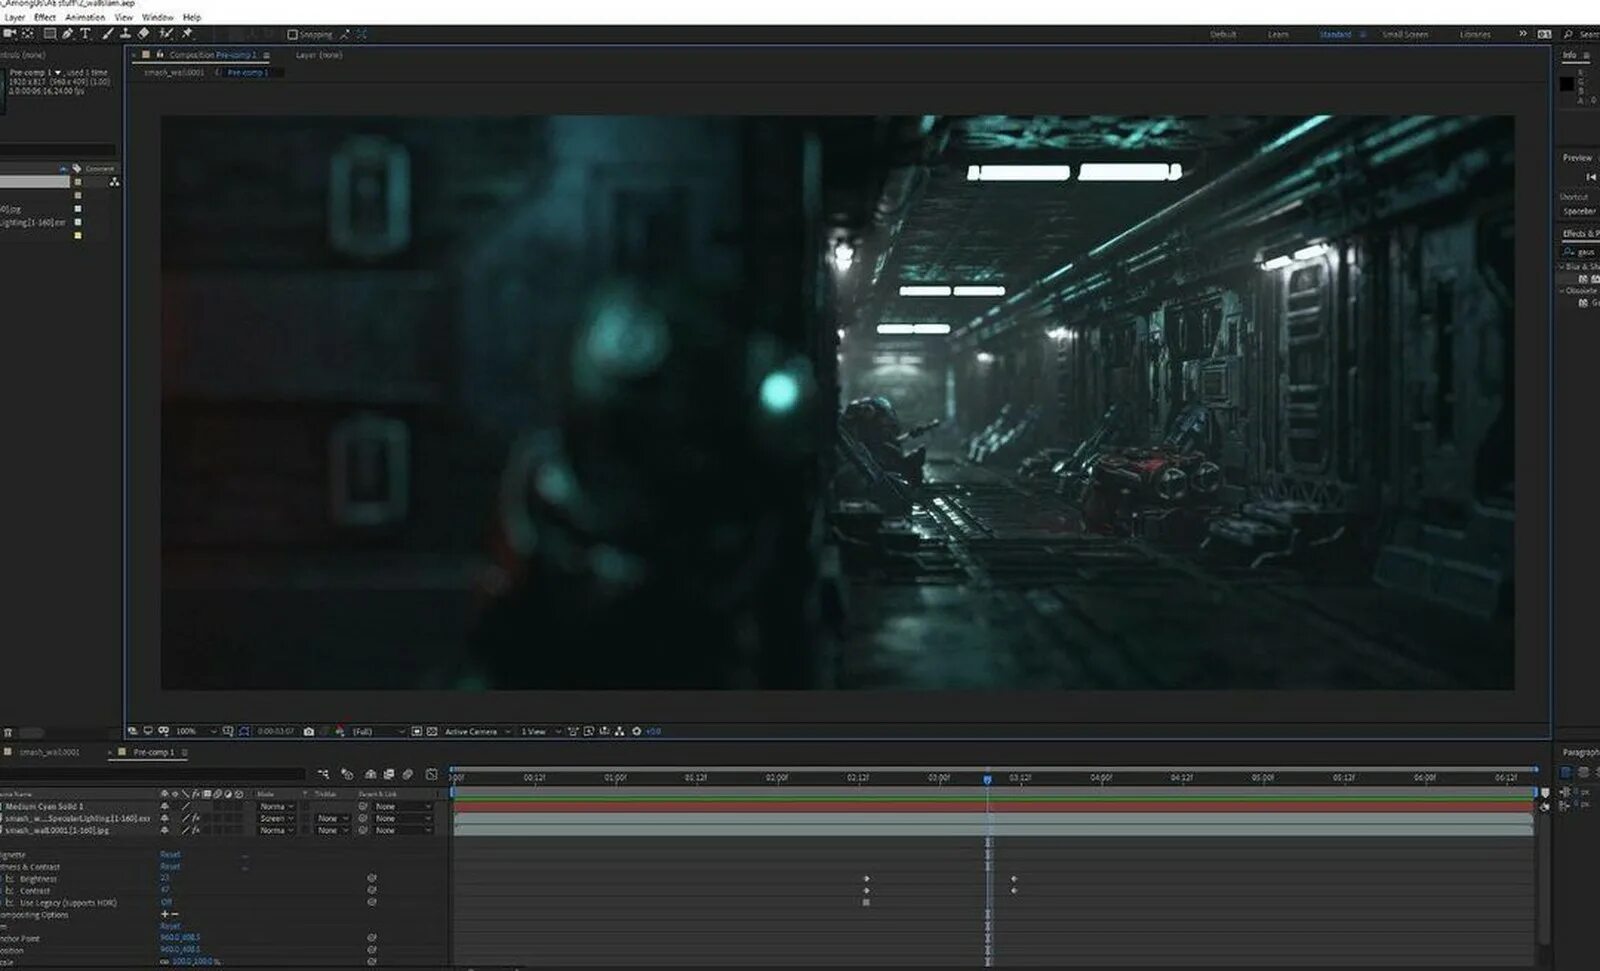Open parent None dropdown for Medium Cyan Solid

(x=404, y=806)
